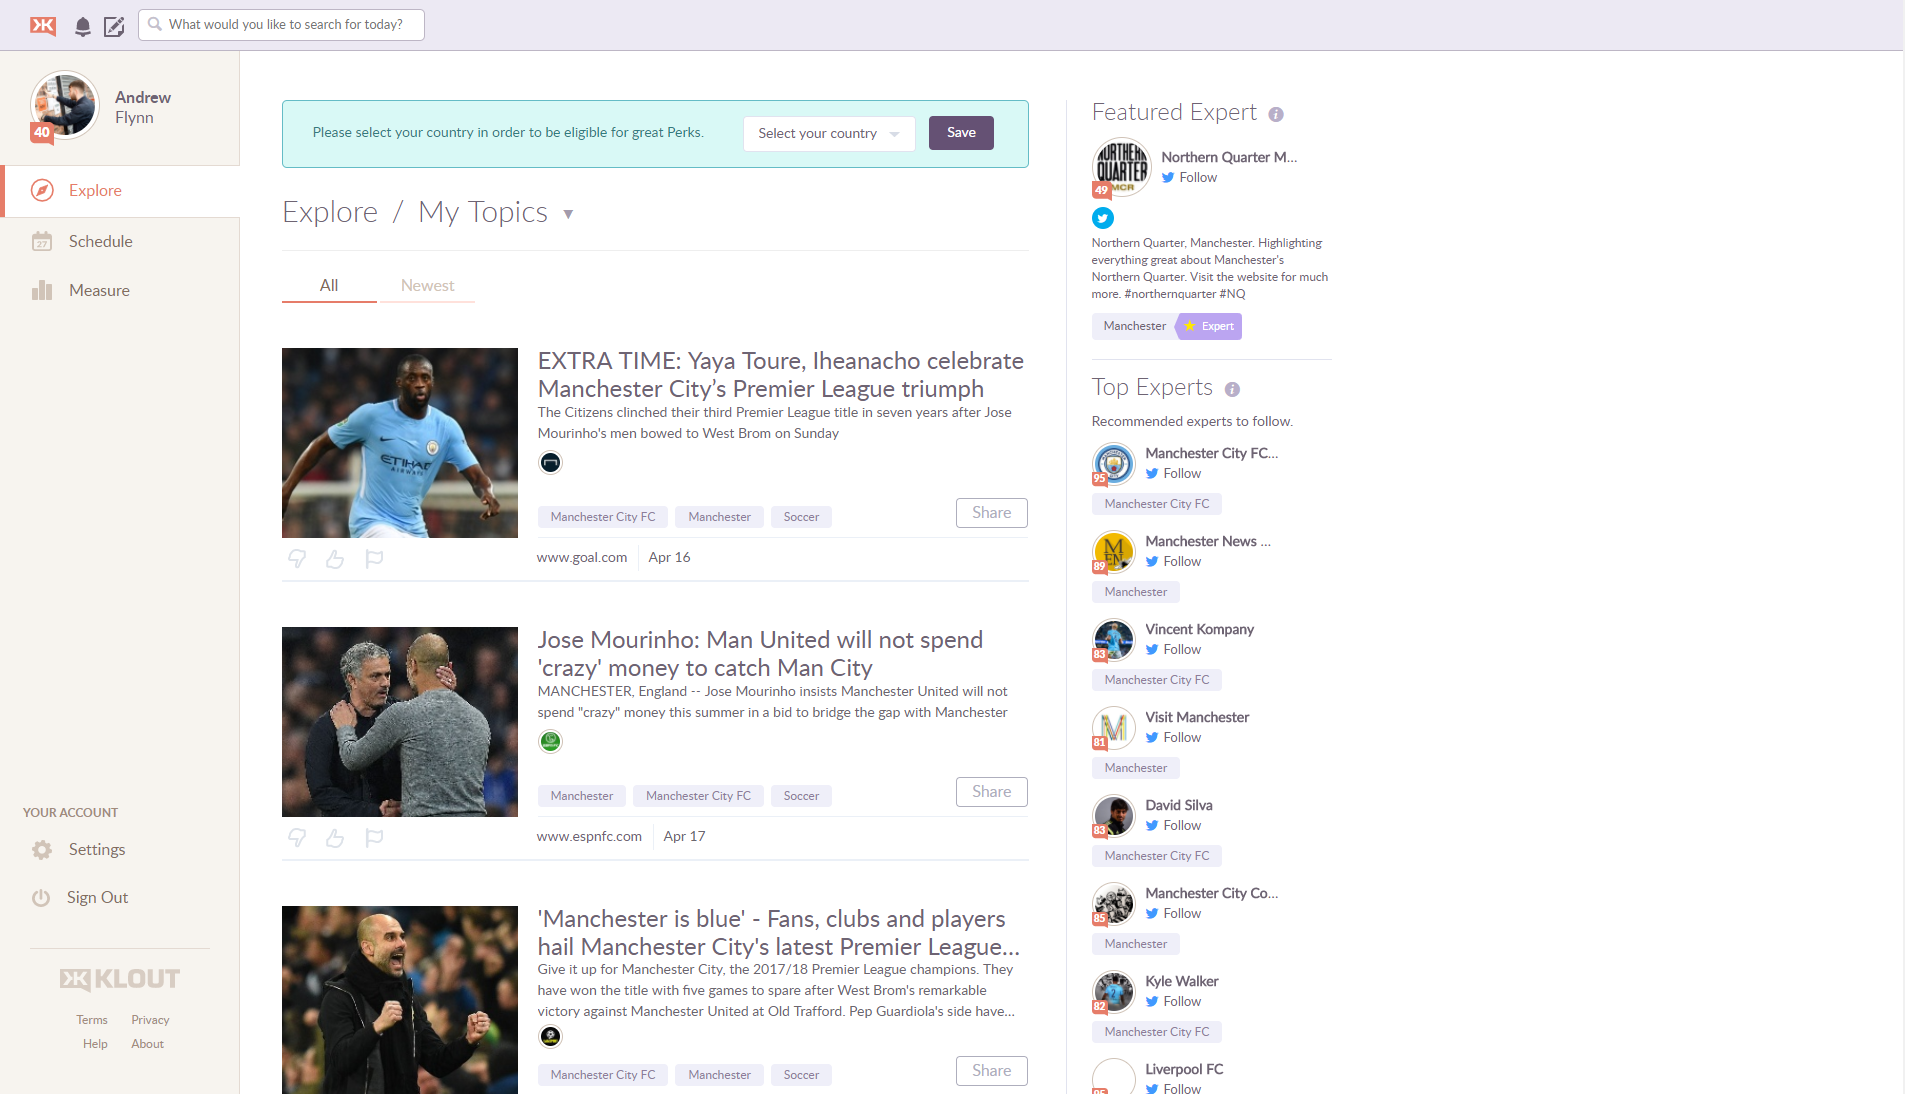Click the www.espnfc.com source link
1905x1094 pixels.
pos(589,836)
